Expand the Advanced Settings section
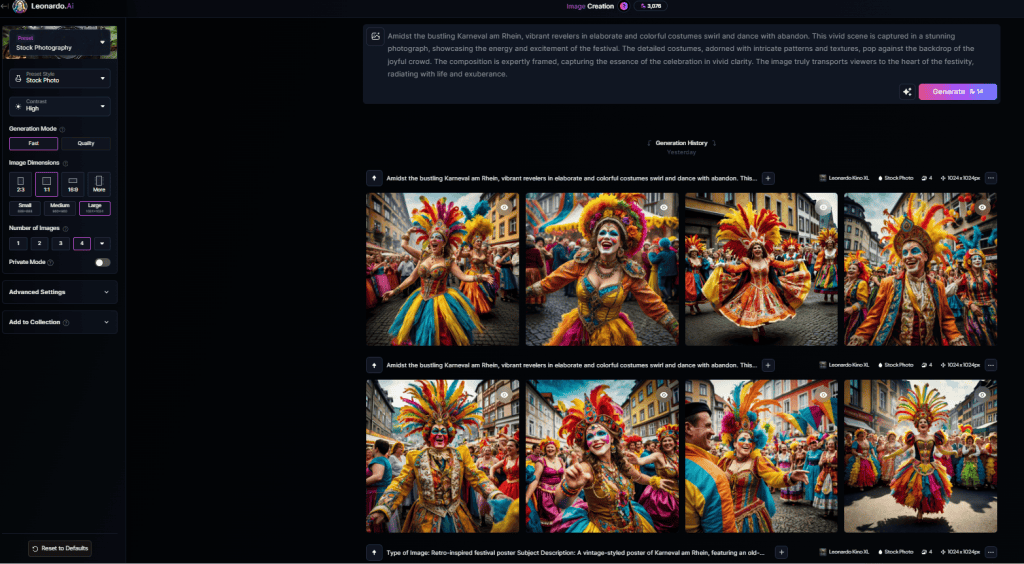1024x564 pixels. point(60,292)
